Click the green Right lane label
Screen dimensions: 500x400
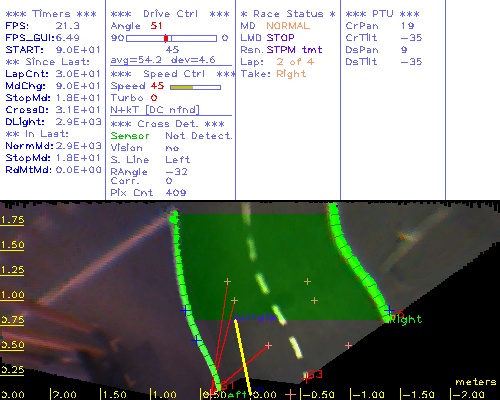click(406, 319)
